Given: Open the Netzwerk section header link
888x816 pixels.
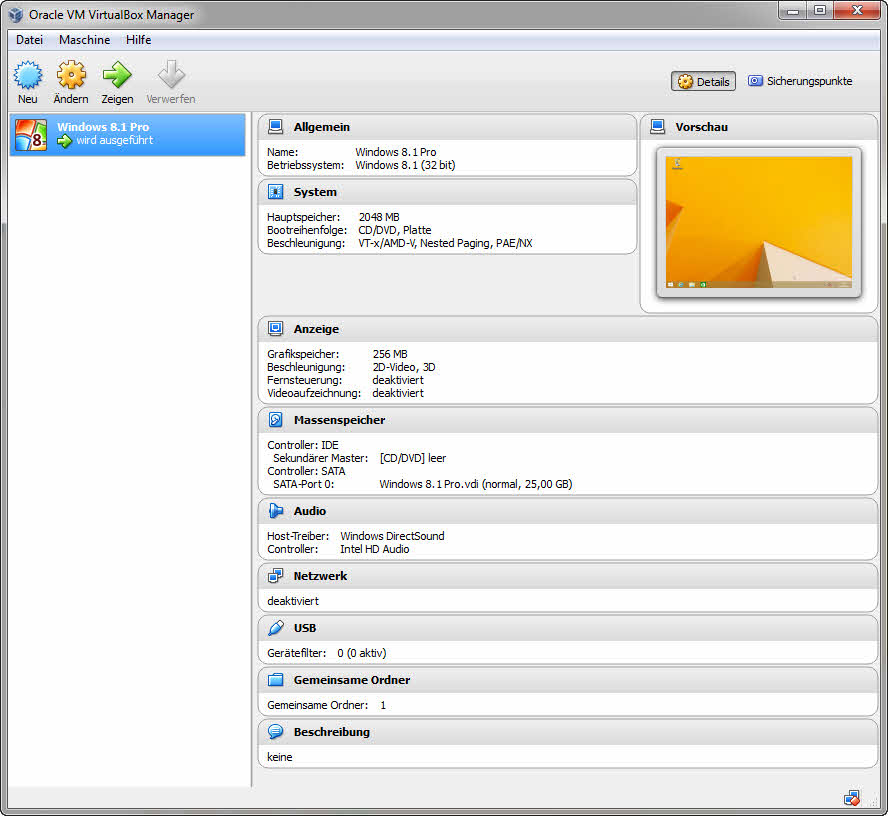Looking at the screenshot, I should [320, 576].
